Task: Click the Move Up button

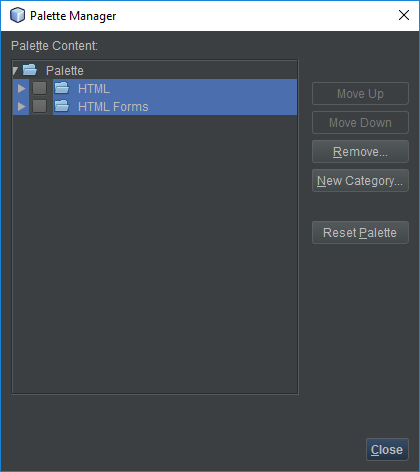Action: point(360,93)
